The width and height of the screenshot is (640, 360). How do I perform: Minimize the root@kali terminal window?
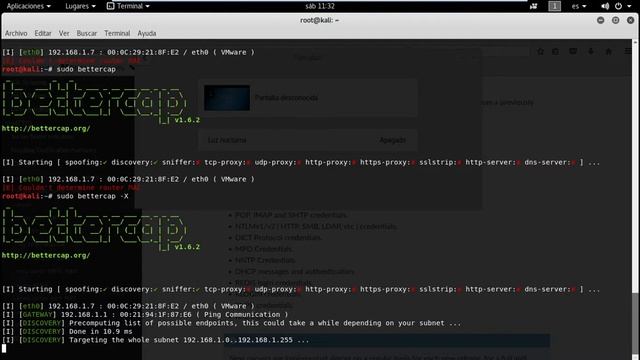click(600, 20)
